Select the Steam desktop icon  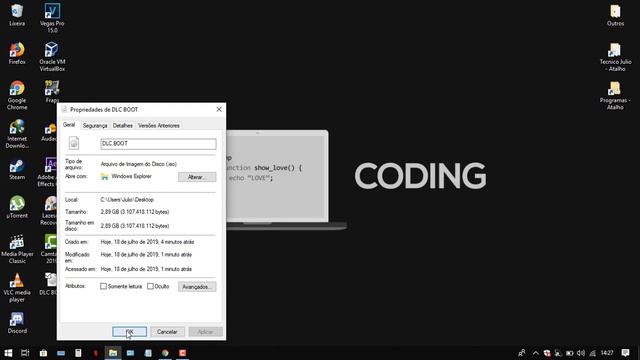17,169
